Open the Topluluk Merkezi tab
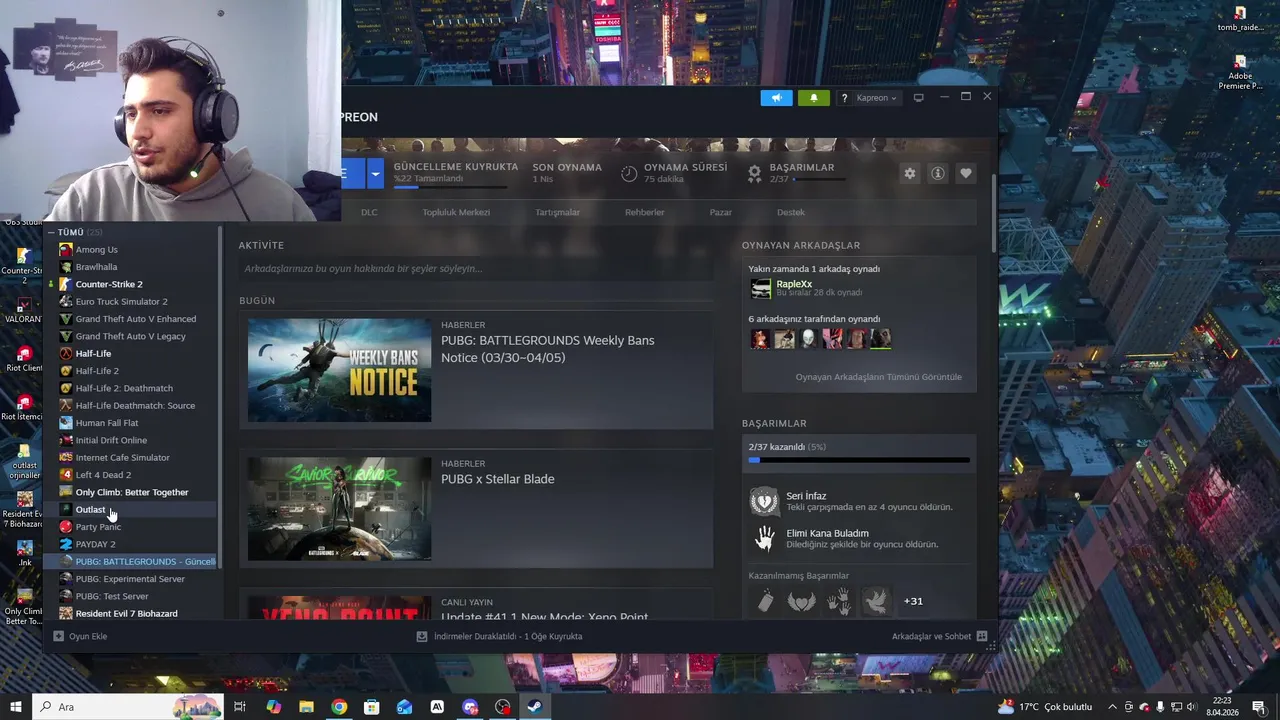This screenshot has width=1280, height=720. click(x=456, y=212)
